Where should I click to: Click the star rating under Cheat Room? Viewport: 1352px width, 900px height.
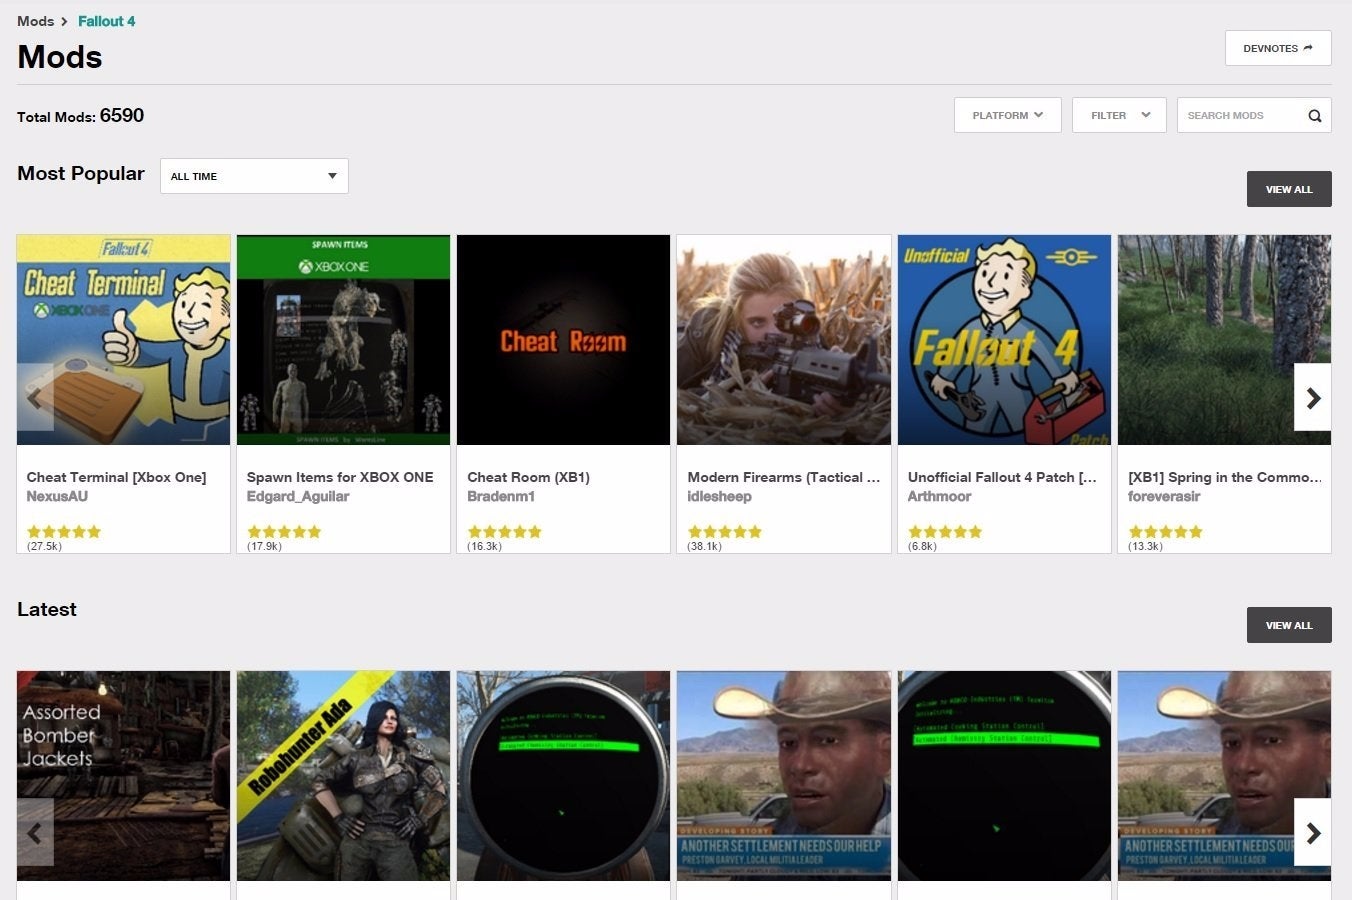click(504, 532)
